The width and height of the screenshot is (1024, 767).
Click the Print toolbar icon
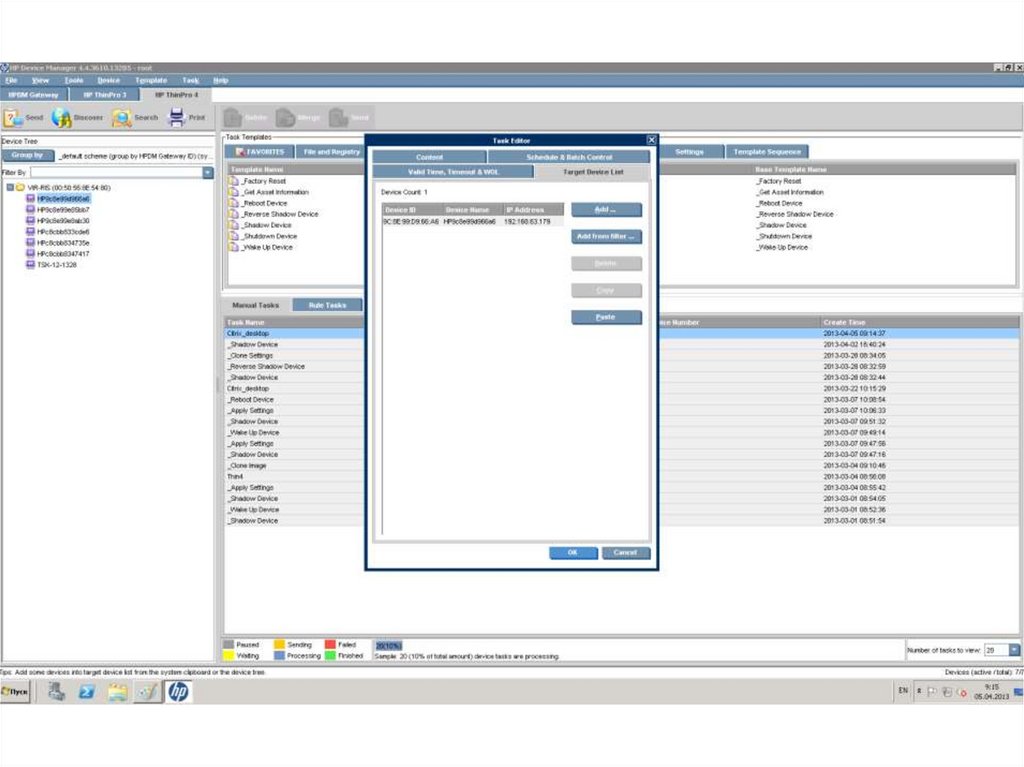(x=176, y=118)
